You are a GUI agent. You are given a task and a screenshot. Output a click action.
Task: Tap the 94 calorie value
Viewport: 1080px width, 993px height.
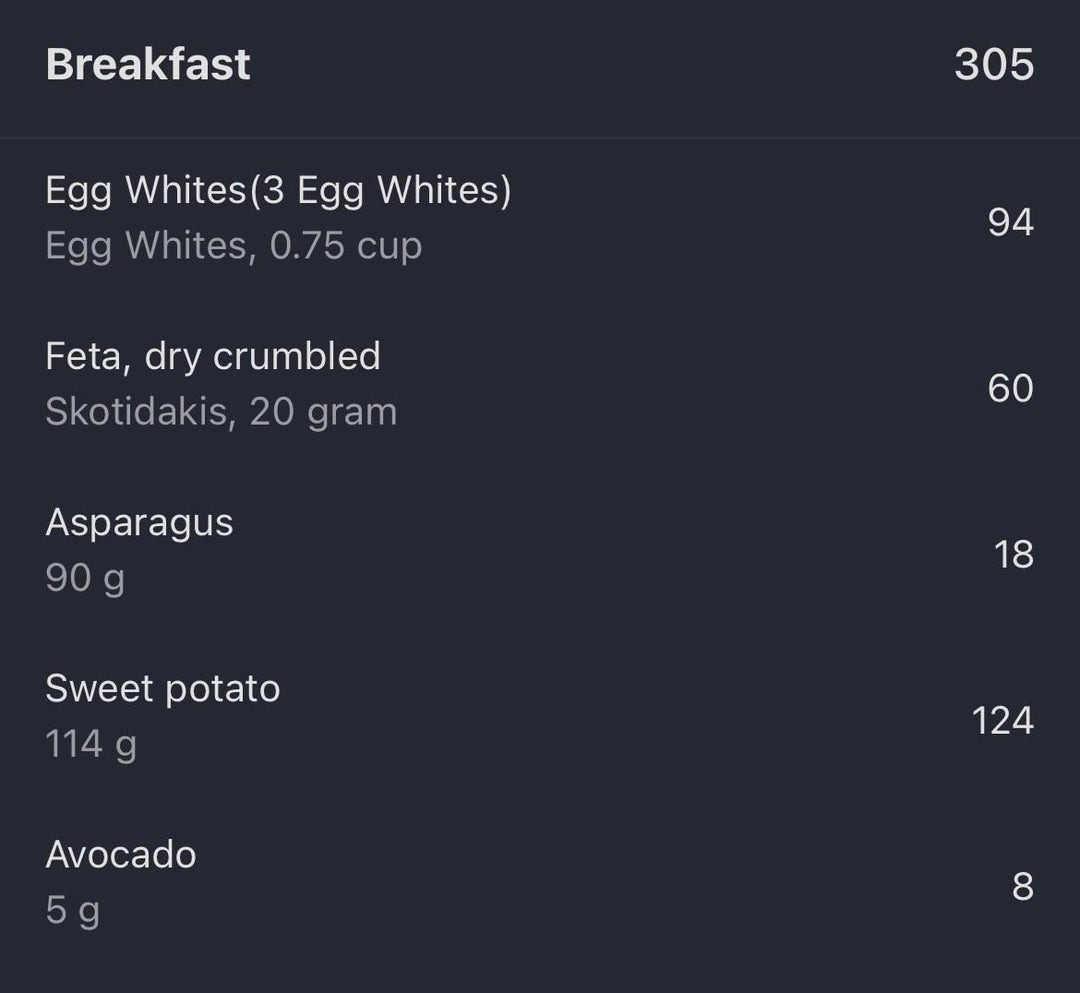pos(1010,221)
